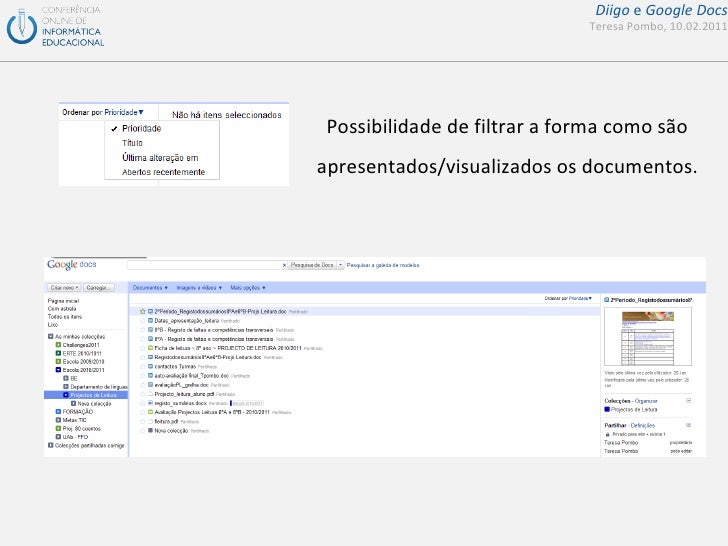Toggle the star on auto-avaliação final_Tpombo.doc
The height and width of the screenshot is (546, 728).
[x=143, y=376]
